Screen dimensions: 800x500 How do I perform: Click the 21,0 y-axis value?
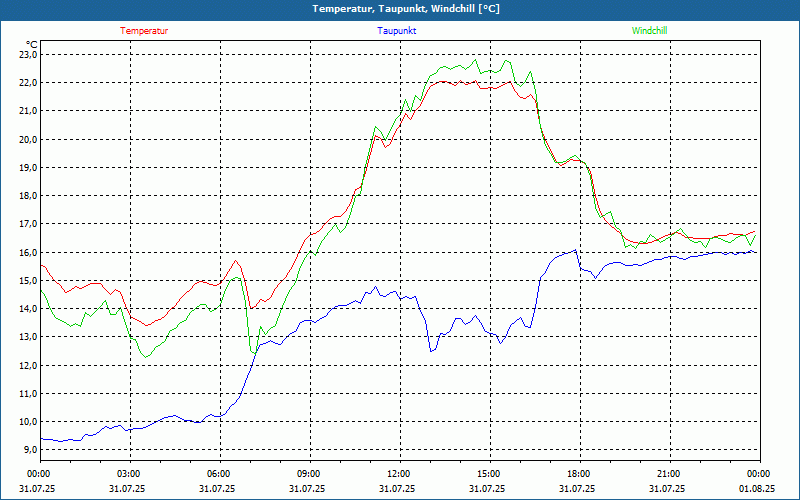pos(28,111)
